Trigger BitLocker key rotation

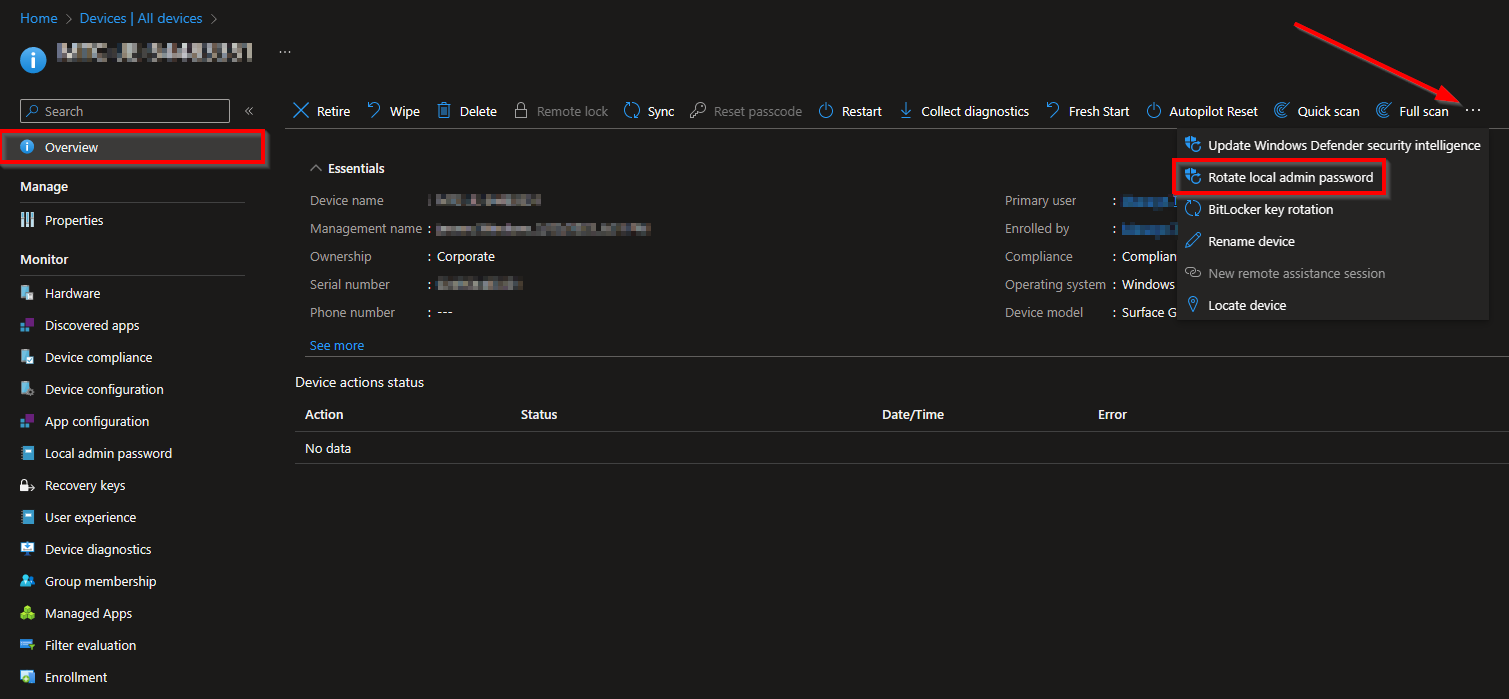[1270, 209]
